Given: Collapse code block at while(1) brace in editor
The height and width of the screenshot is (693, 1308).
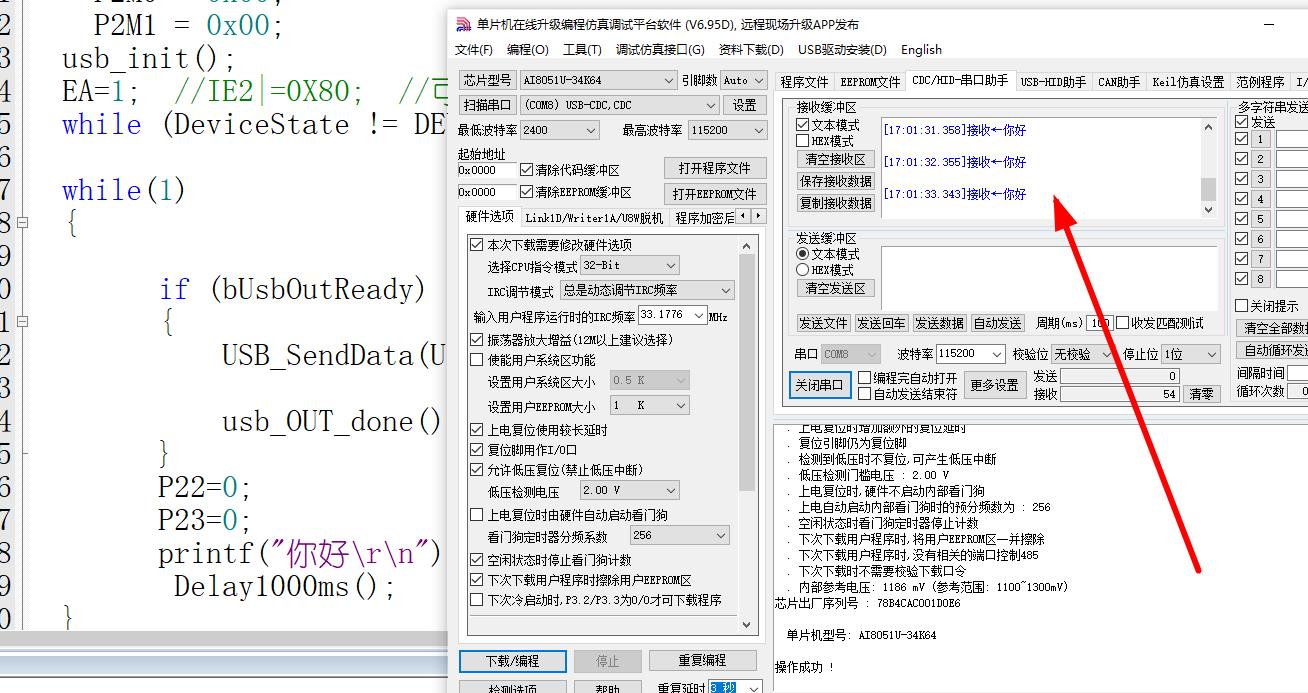Looking at the screenshot, I should [x=22, y=223].
